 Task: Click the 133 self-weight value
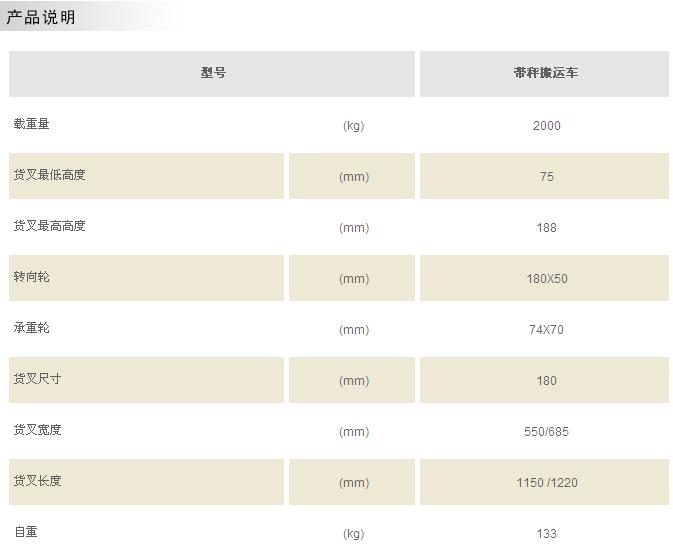coord(546,534)
